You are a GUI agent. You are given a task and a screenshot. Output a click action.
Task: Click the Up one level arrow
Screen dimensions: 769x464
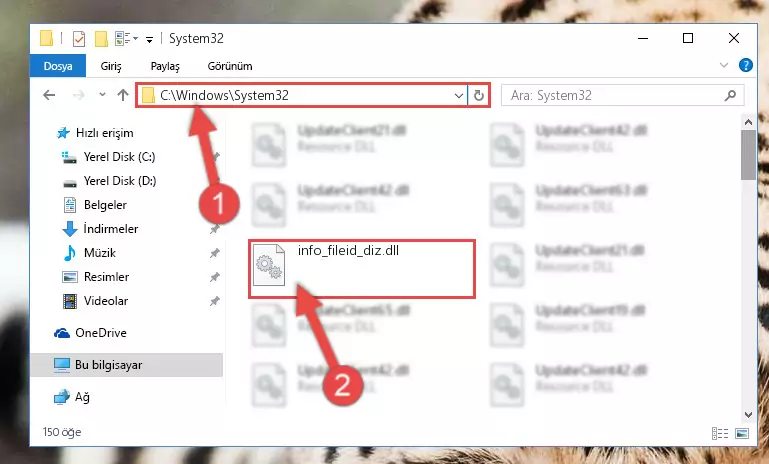[123, 95]
